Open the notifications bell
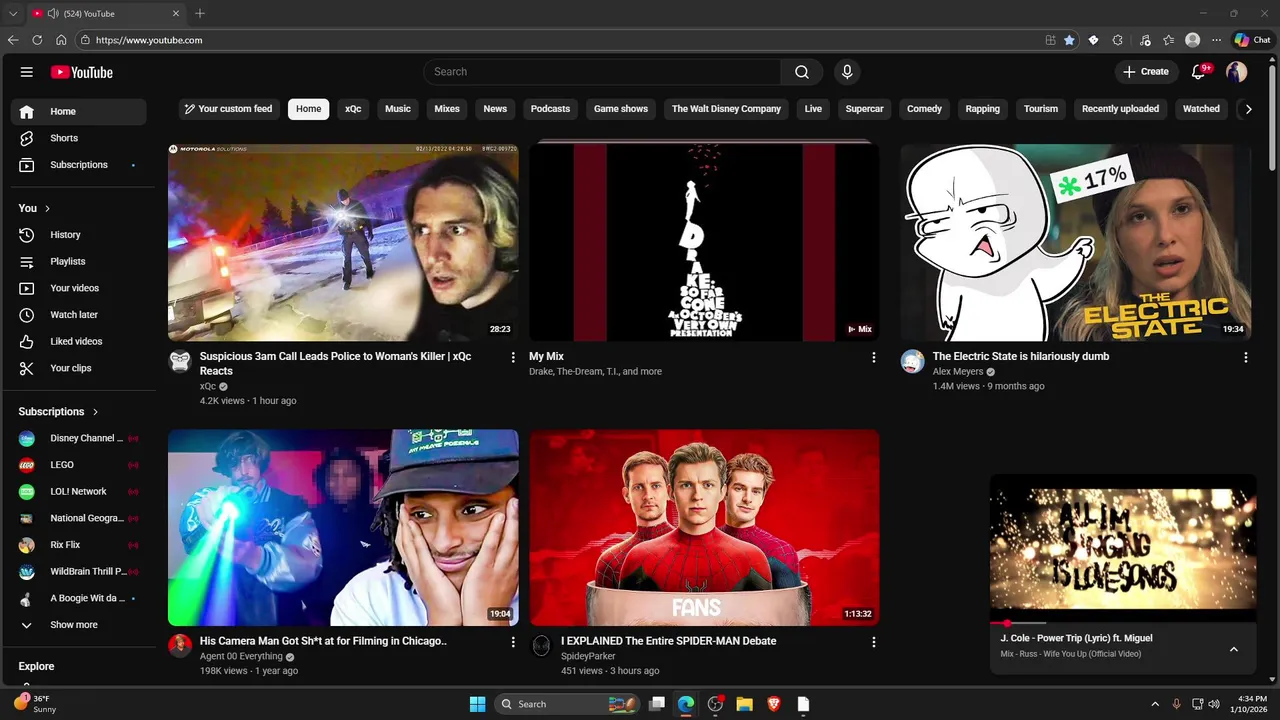Viewport: 1280px width, 720px height. 1199,72
